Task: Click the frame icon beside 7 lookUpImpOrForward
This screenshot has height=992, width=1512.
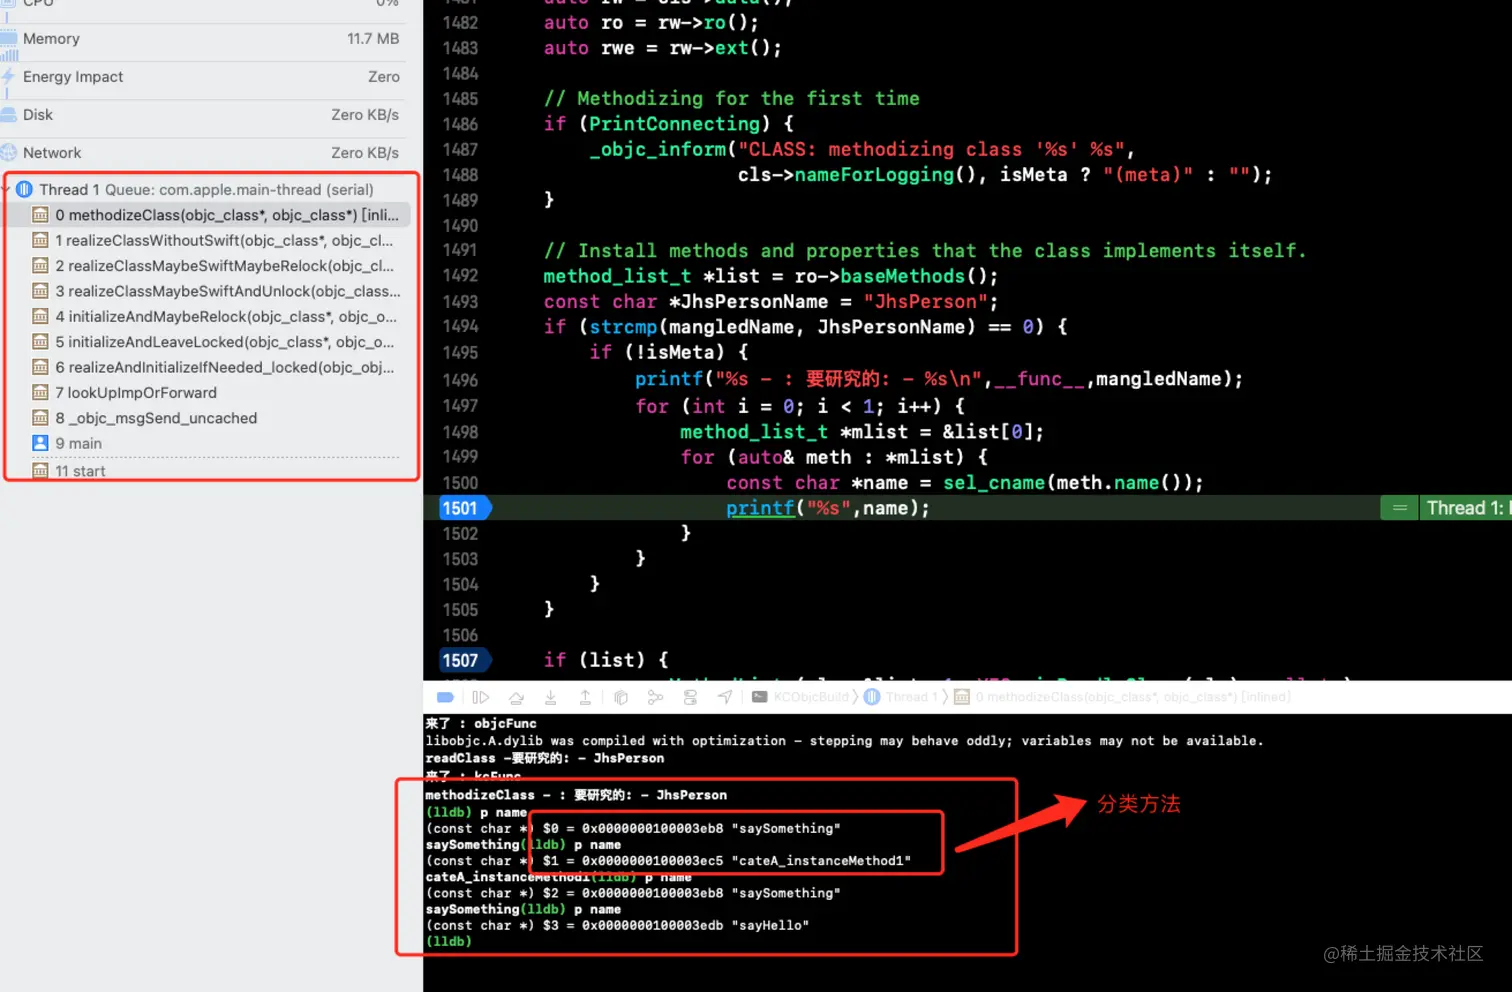Action: tap(40, 393)
